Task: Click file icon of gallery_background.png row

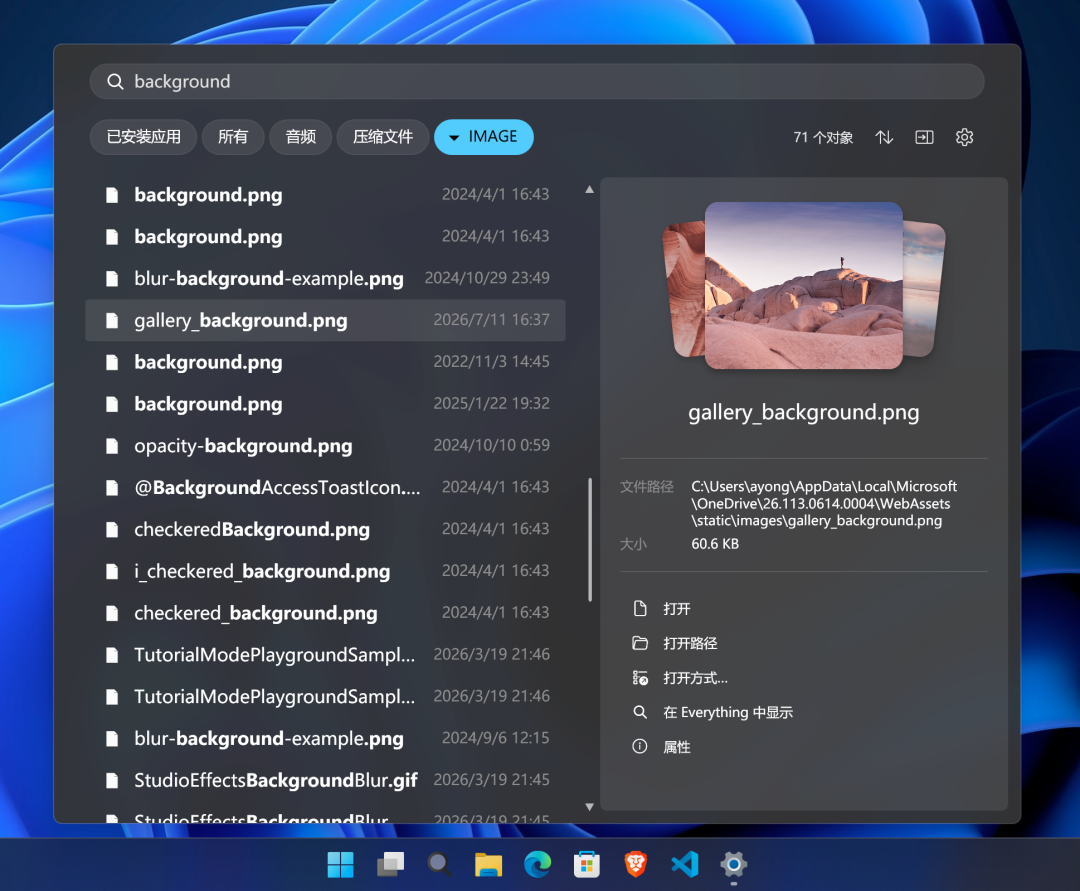Action: (112, 320)
